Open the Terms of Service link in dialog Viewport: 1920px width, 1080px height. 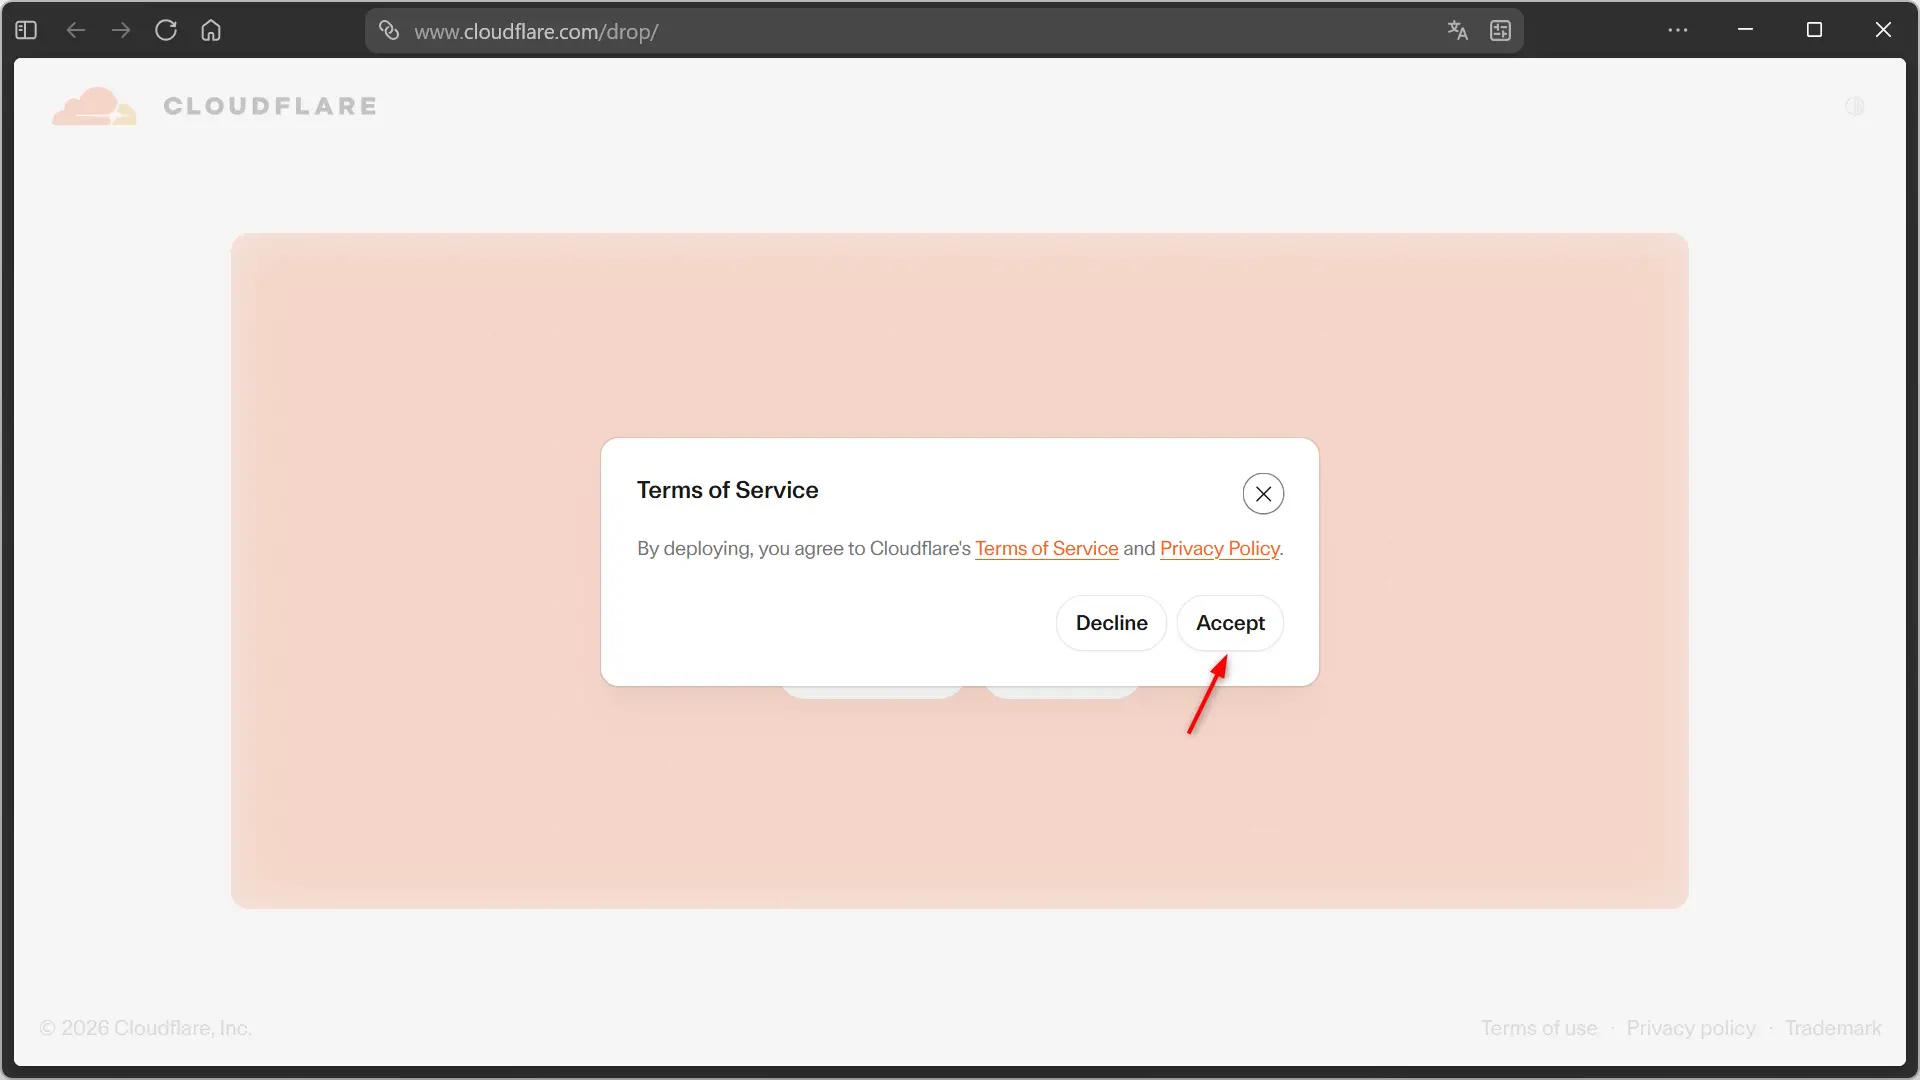tap(1046, 549)
